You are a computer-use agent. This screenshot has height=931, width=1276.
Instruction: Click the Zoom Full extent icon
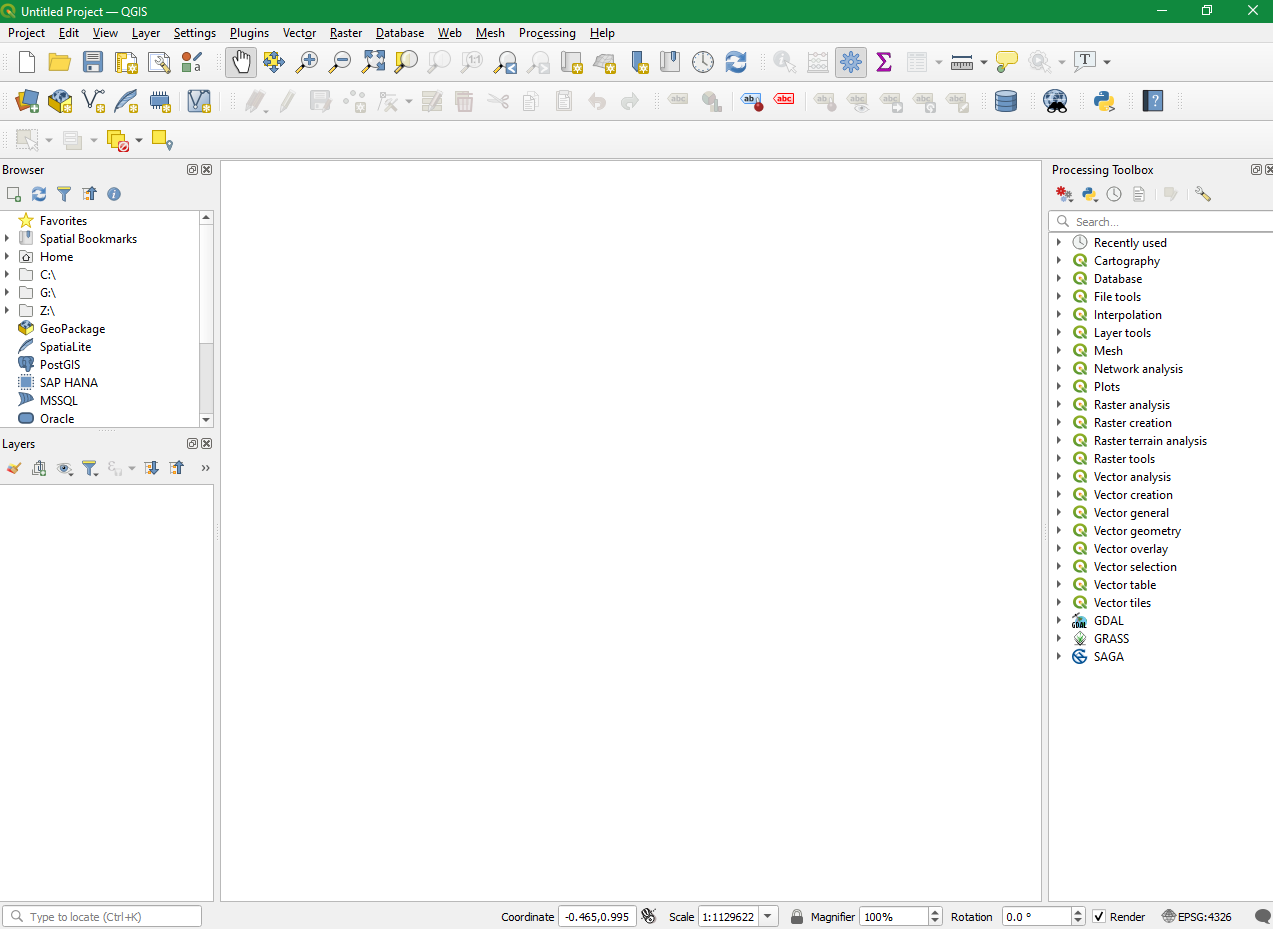pyautogui.click(x=373, y=62)
